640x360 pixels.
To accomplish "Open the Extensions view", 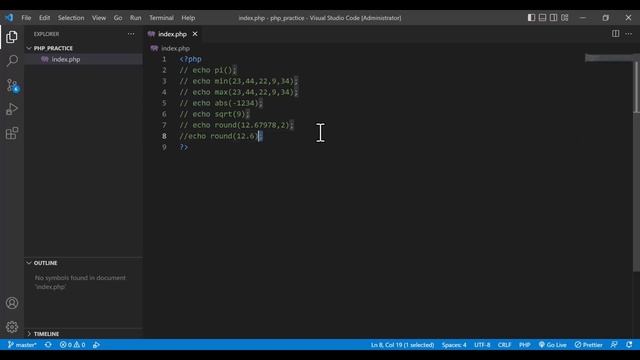I will pyautogui.click(x=12, y=133).
